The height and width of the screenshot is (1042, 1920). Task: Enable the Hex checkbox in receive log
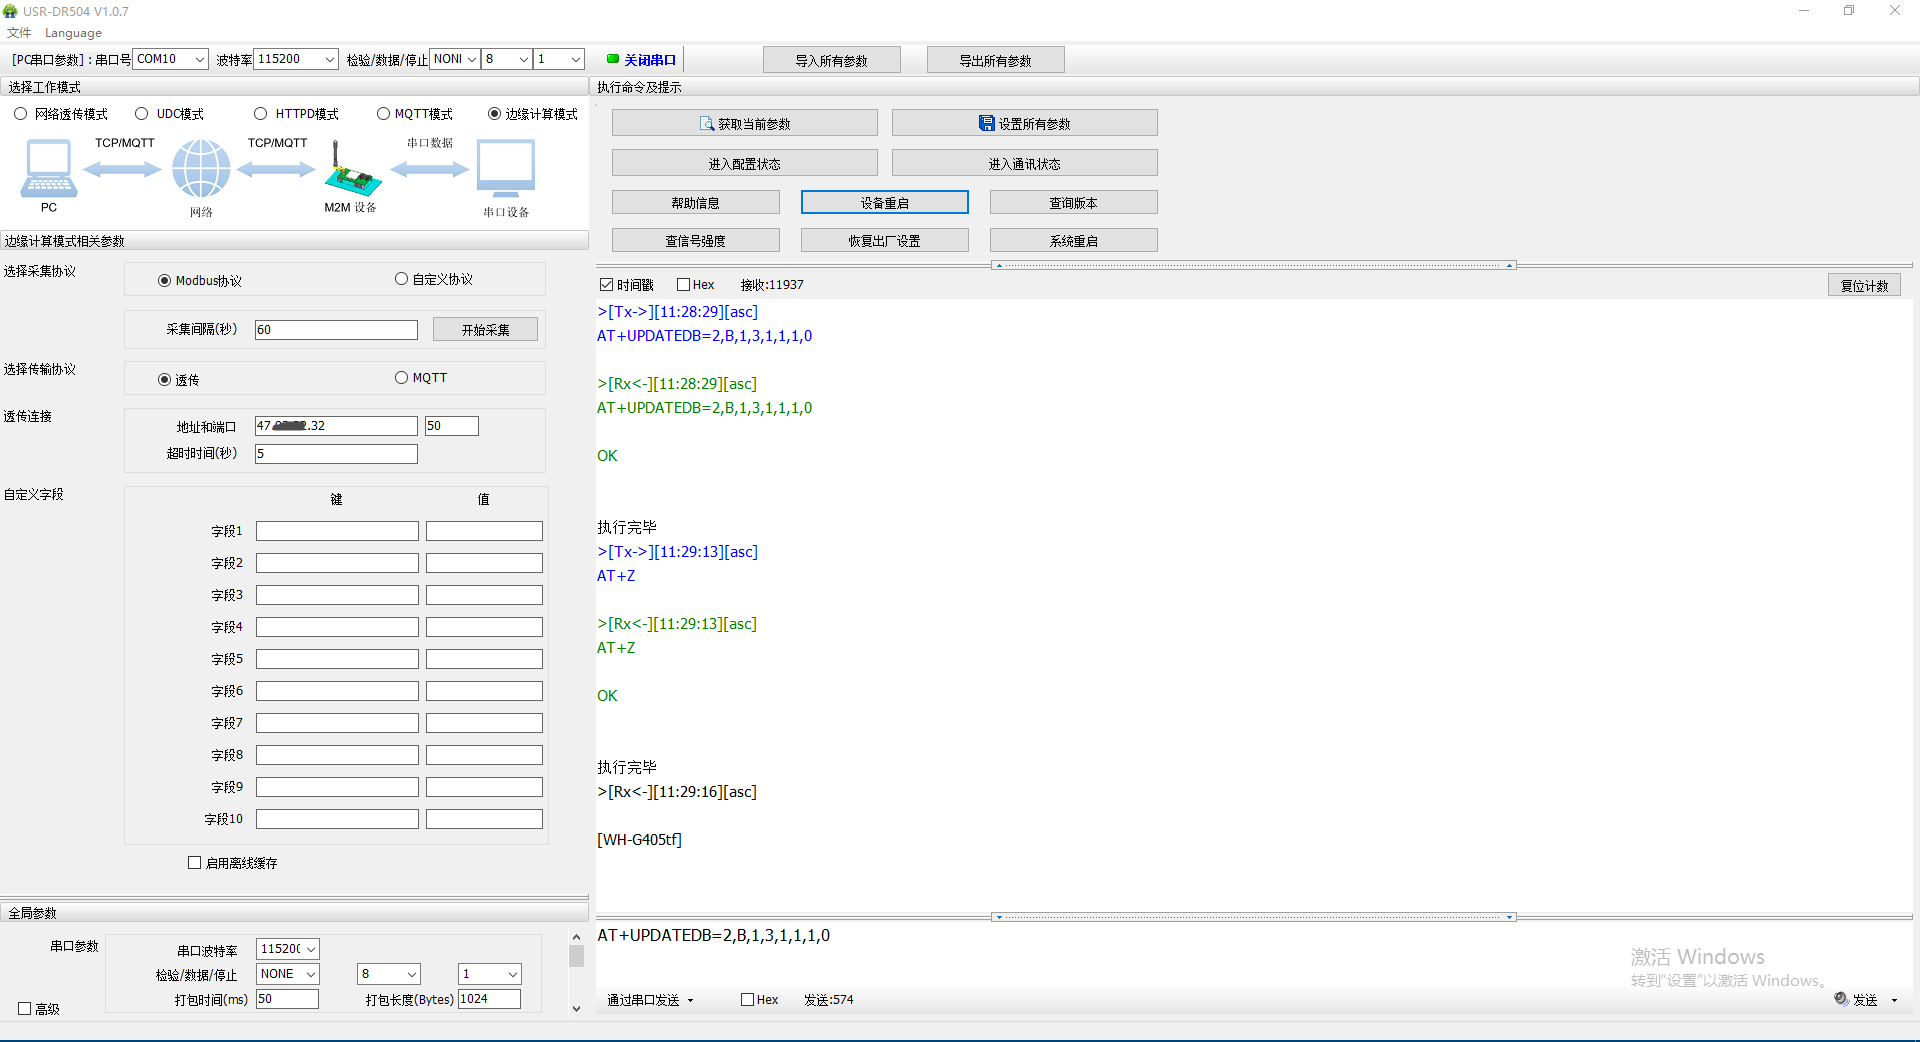click(684, 285)
